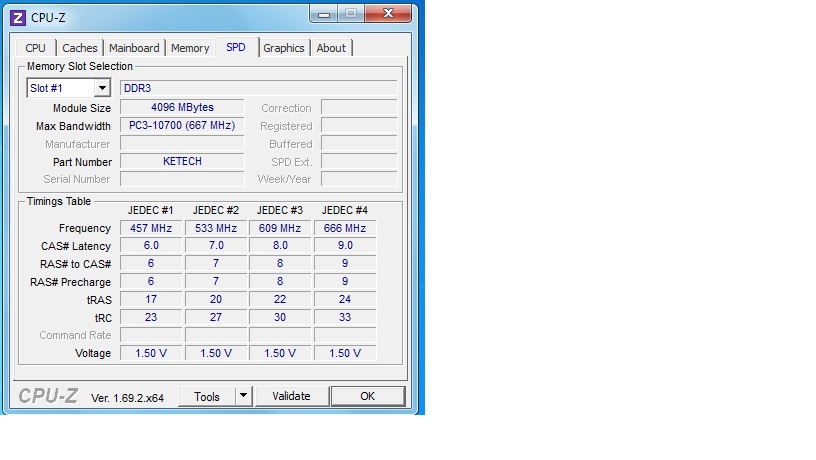Click the KETECH part number field
This screenshot has height=460, width=816.
click(x=182, y=161)
